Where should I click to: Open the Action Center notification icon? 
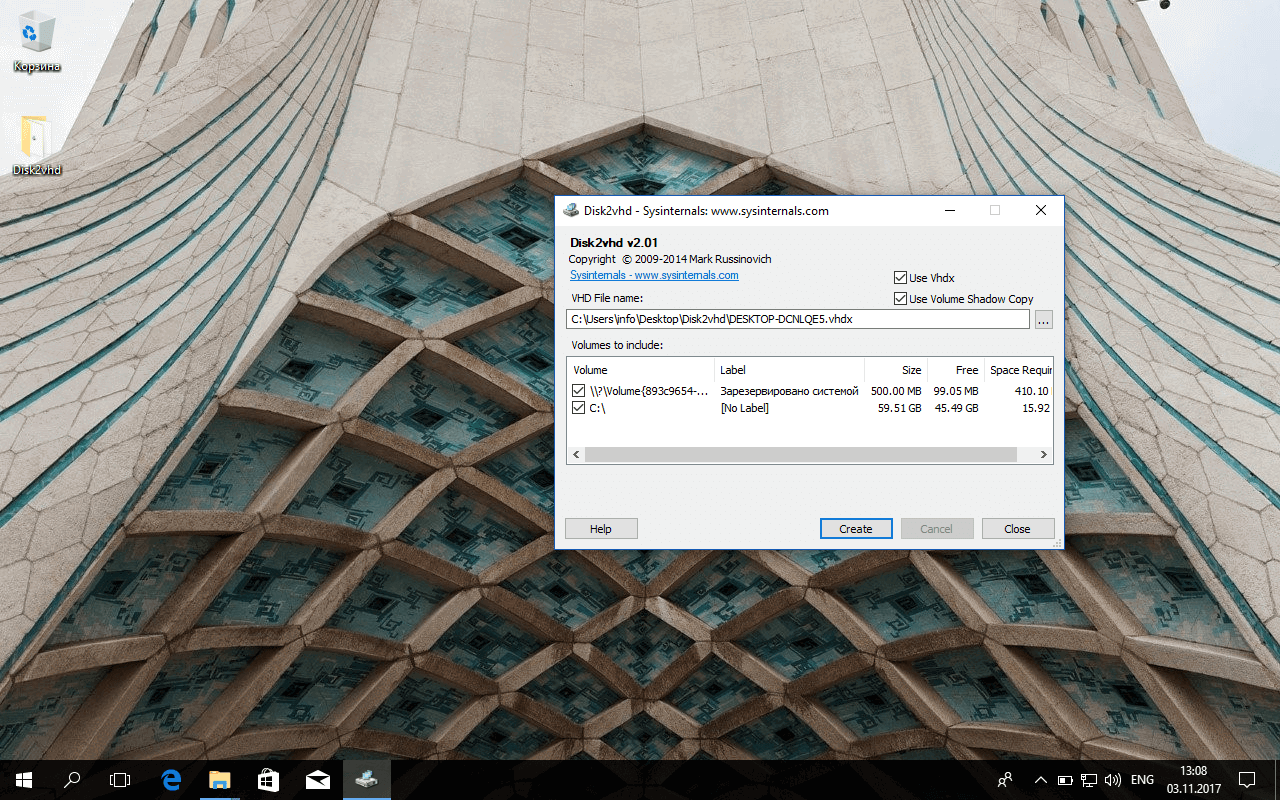(1247, 779)
